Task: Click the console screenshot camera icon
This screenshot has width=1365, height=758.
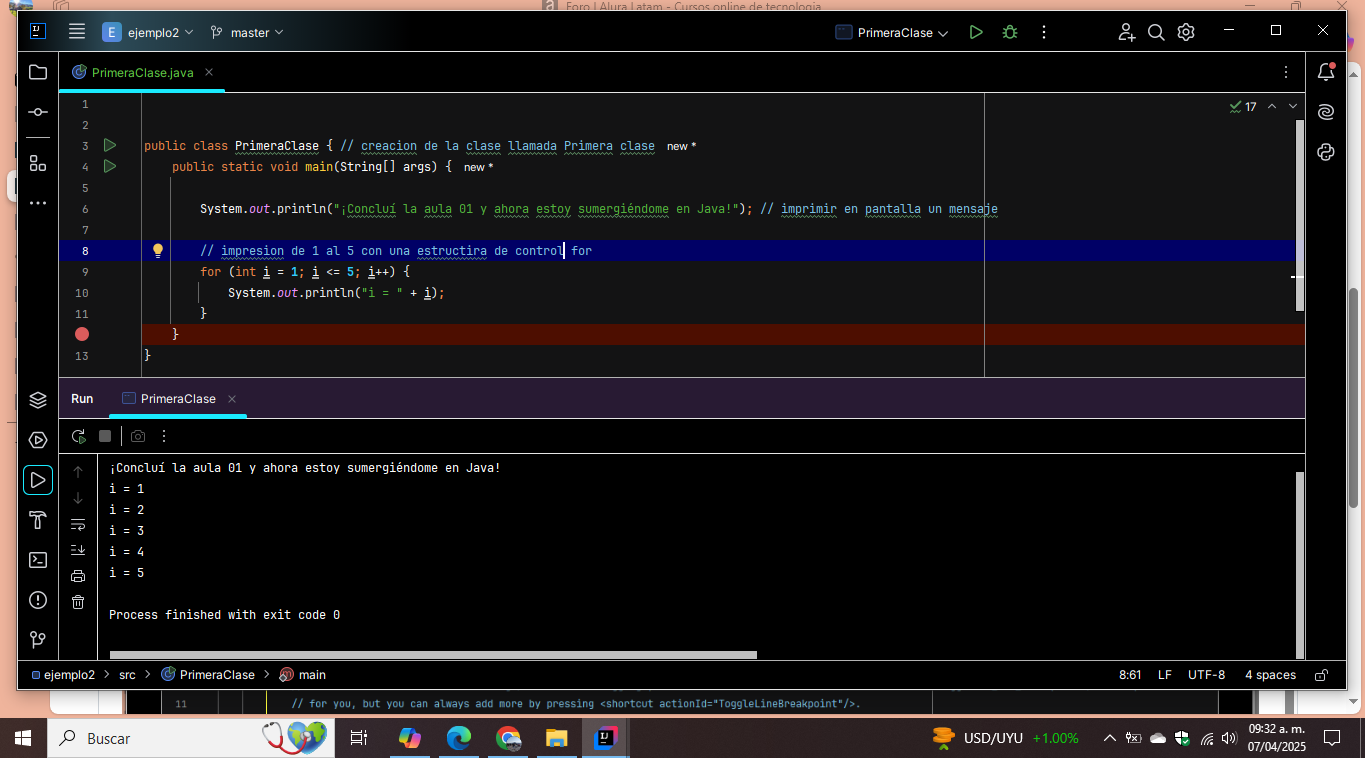Action: [x=138, y=436]
